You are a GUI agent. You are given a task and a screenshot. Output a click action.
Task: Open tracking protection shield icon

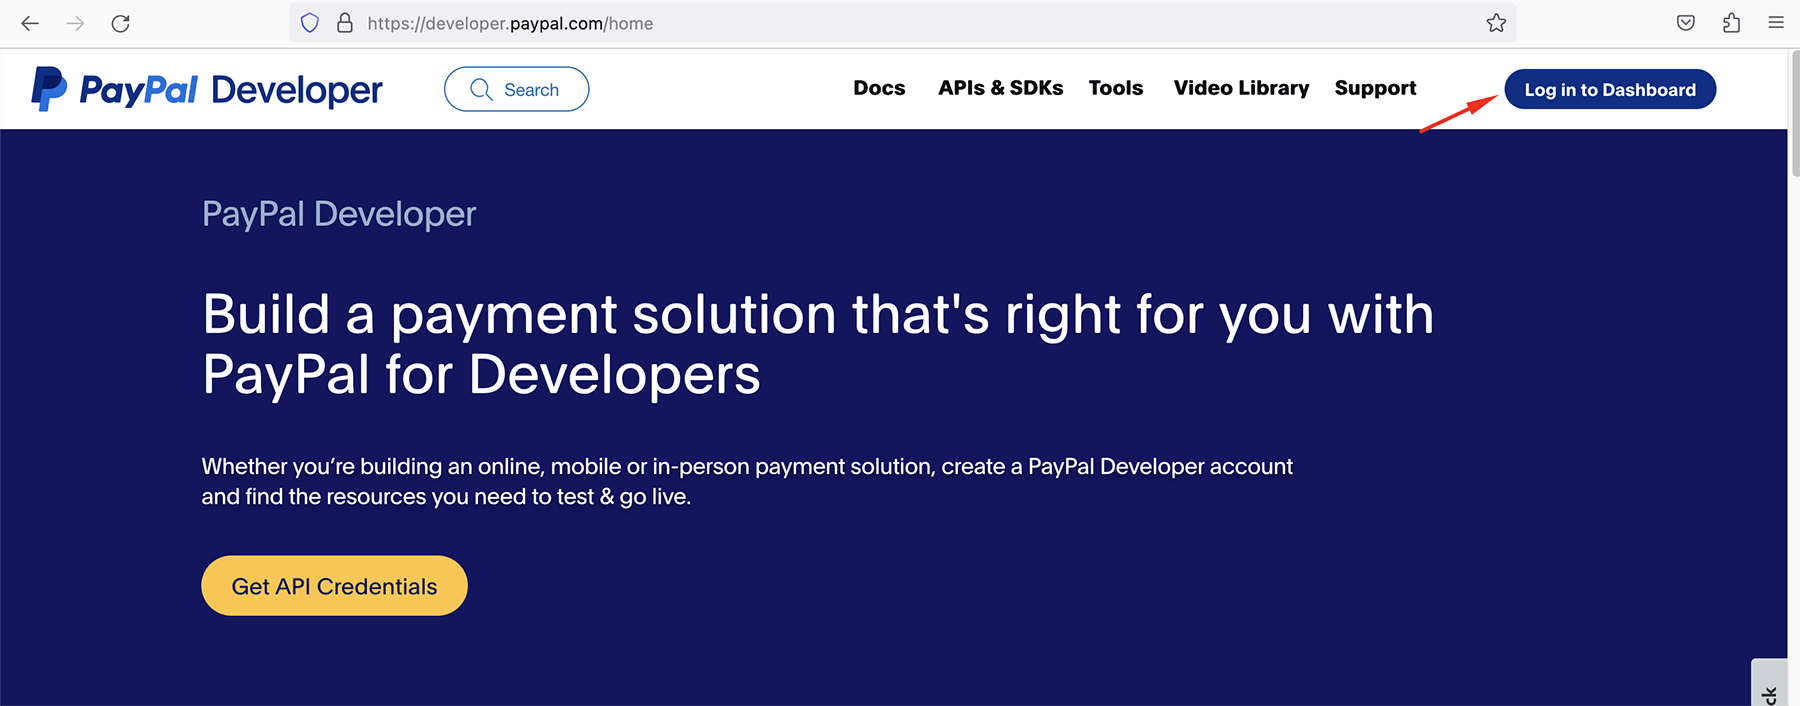pyautogui.click(x=310, y=23)
